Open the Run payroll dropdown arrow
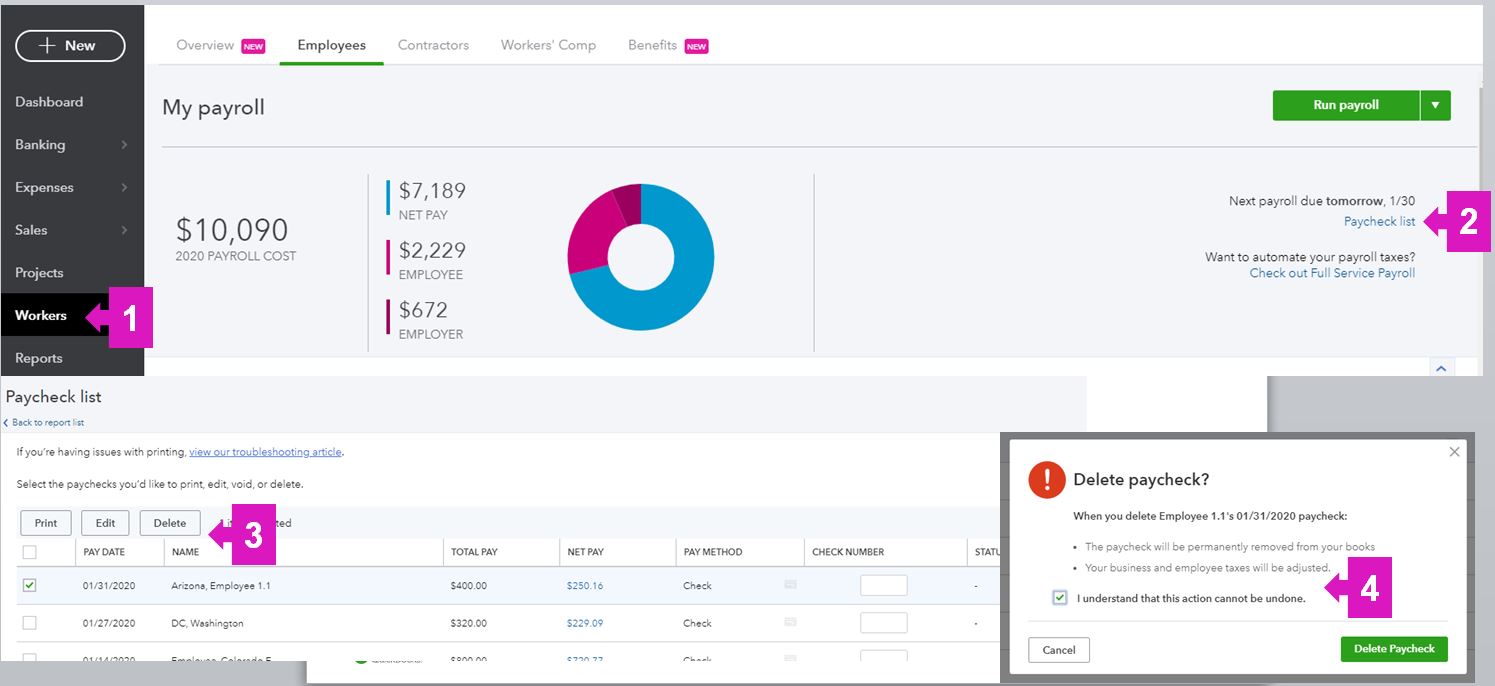 coord(1435,105)
